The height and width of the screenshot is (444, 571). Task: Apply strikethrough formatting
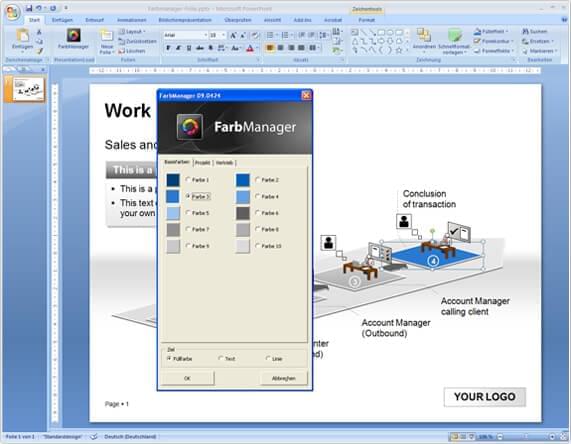(x=200, y=48)
